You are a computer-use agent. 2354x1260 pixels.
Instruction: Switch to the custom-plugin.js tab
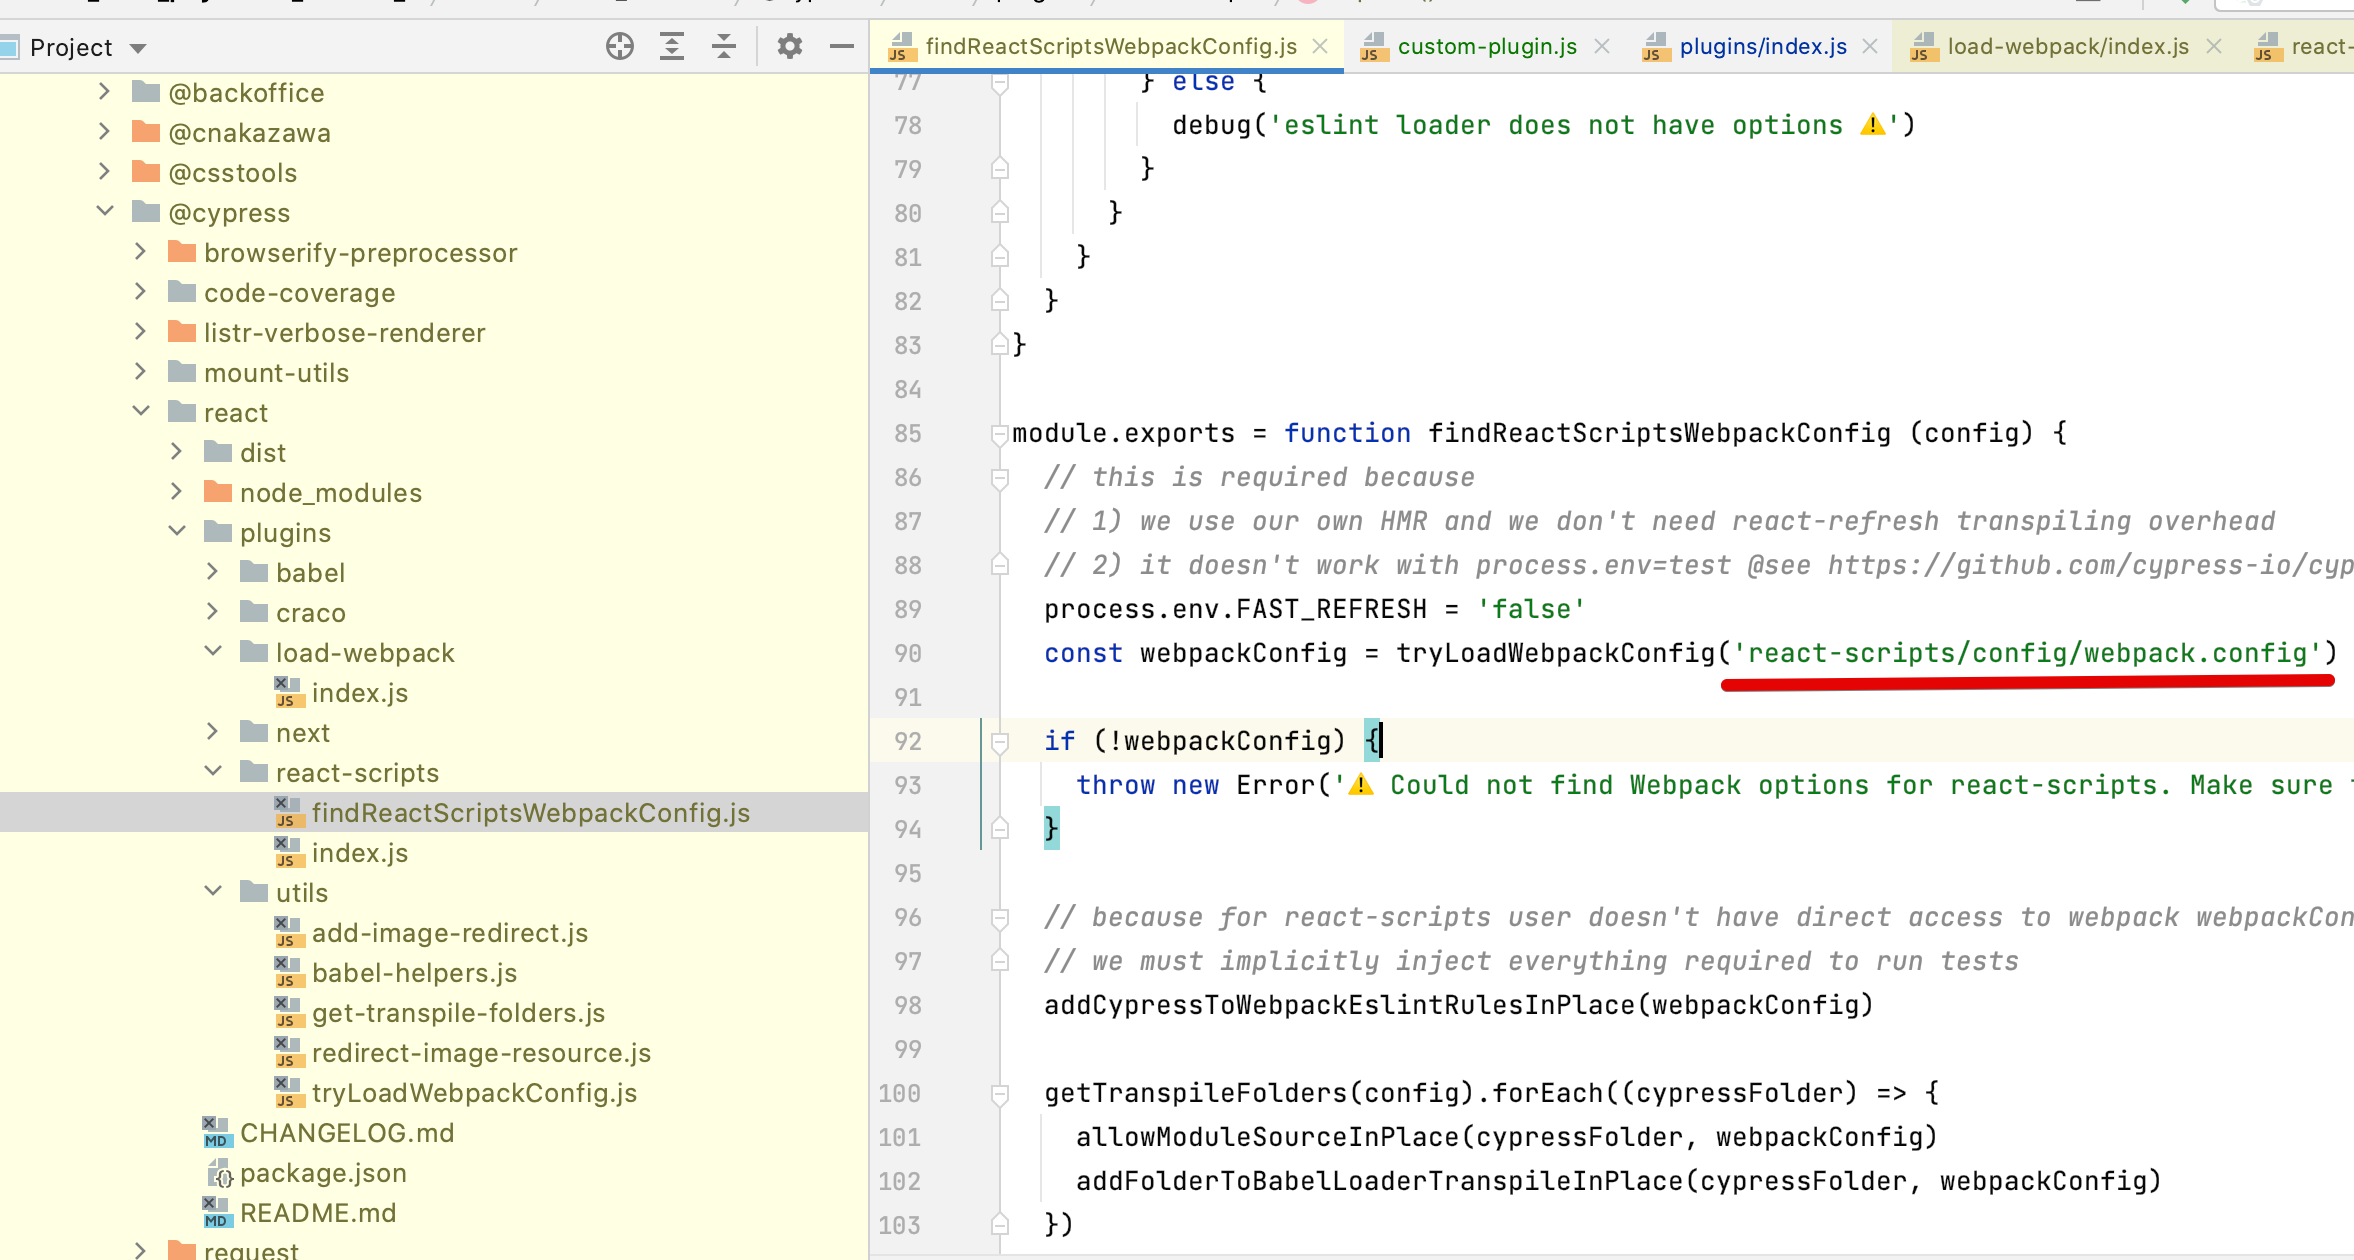[1487, 46]
